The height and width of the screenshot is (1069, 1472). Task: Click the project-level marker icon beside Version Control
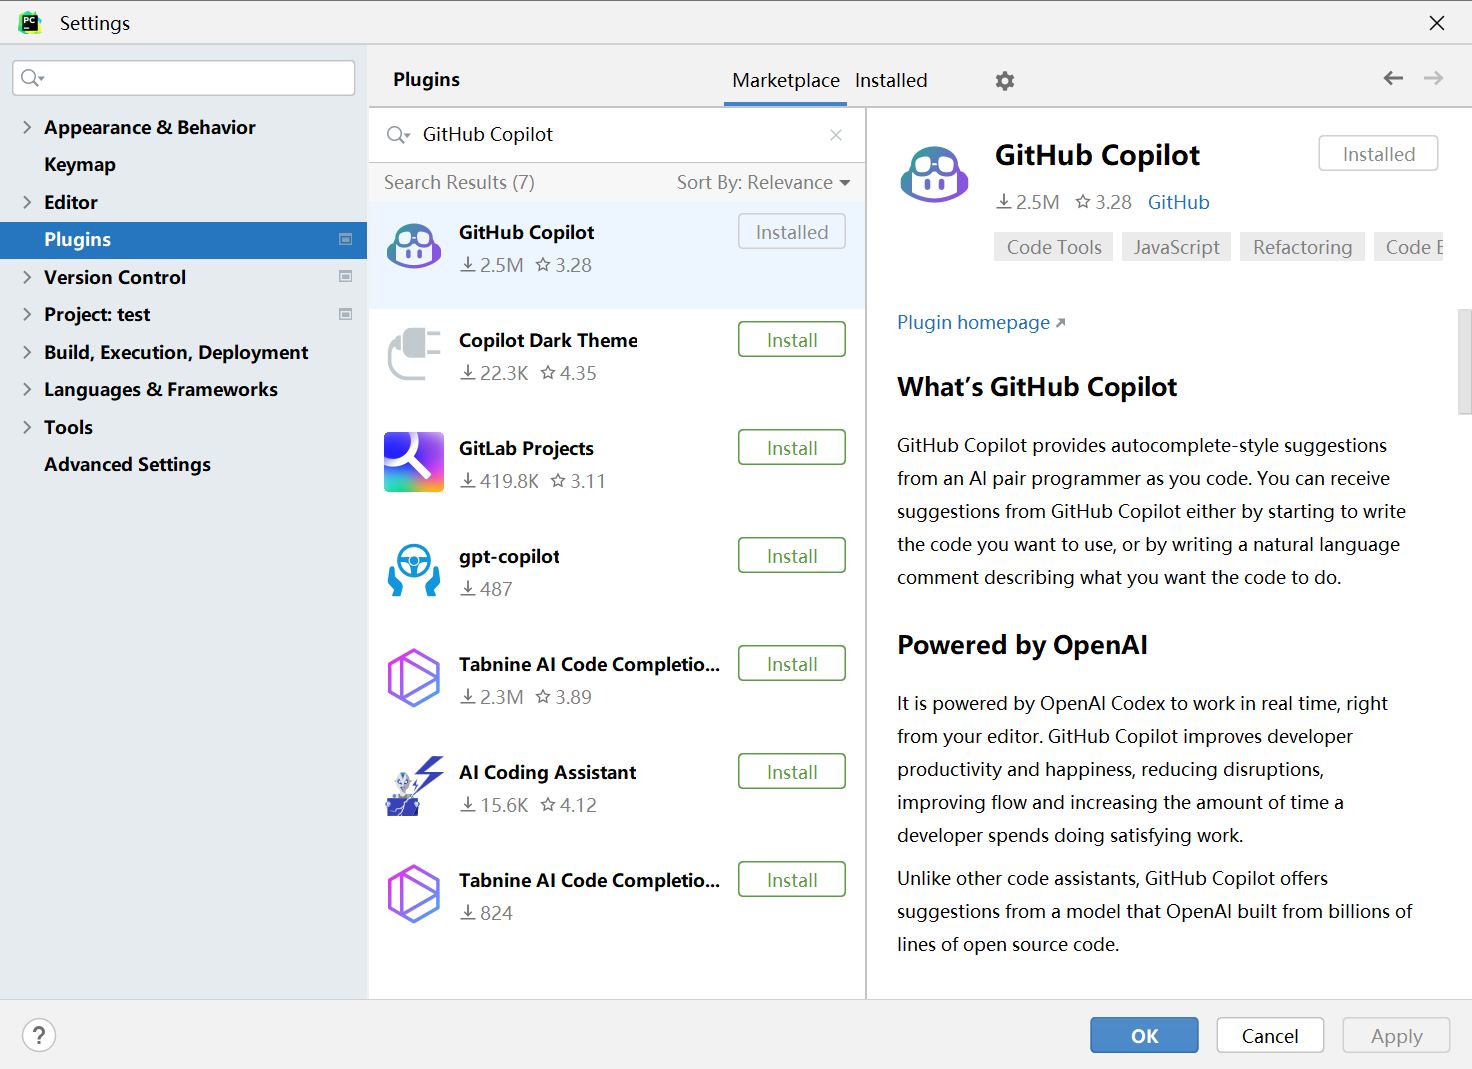(346, 276)
